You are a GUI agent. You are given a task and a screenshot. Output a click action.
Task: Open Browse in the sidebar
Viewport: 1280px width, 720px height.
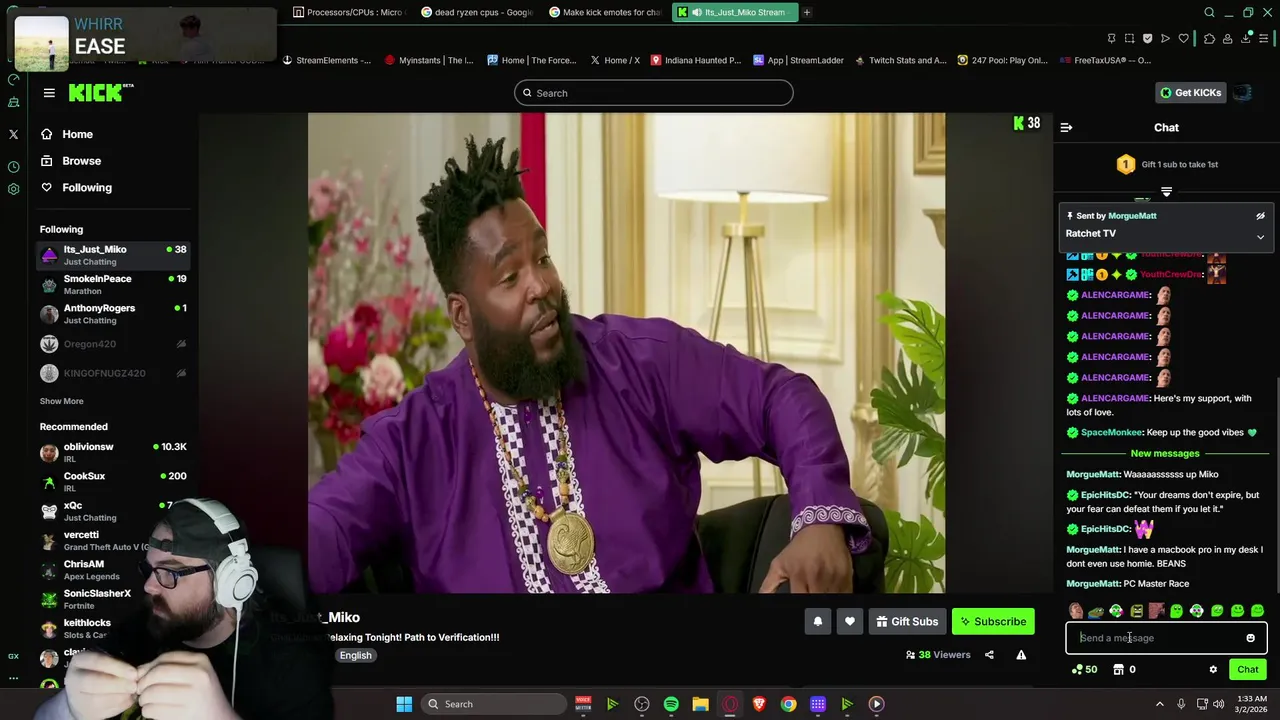click(x=71, y=161)
